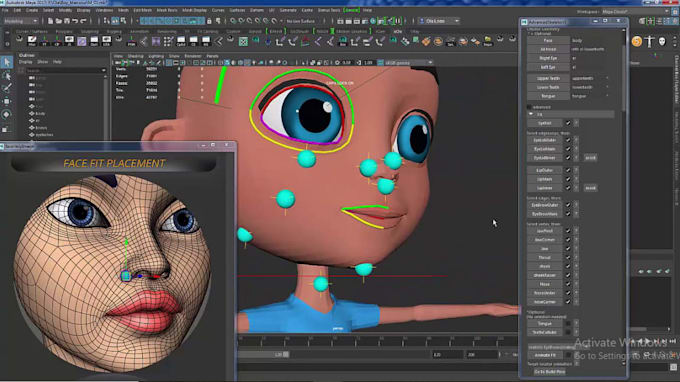Viewport: 680px width, 382px height.
Task: Open viewport Shading menu
Action: click(x=135, y=56)
